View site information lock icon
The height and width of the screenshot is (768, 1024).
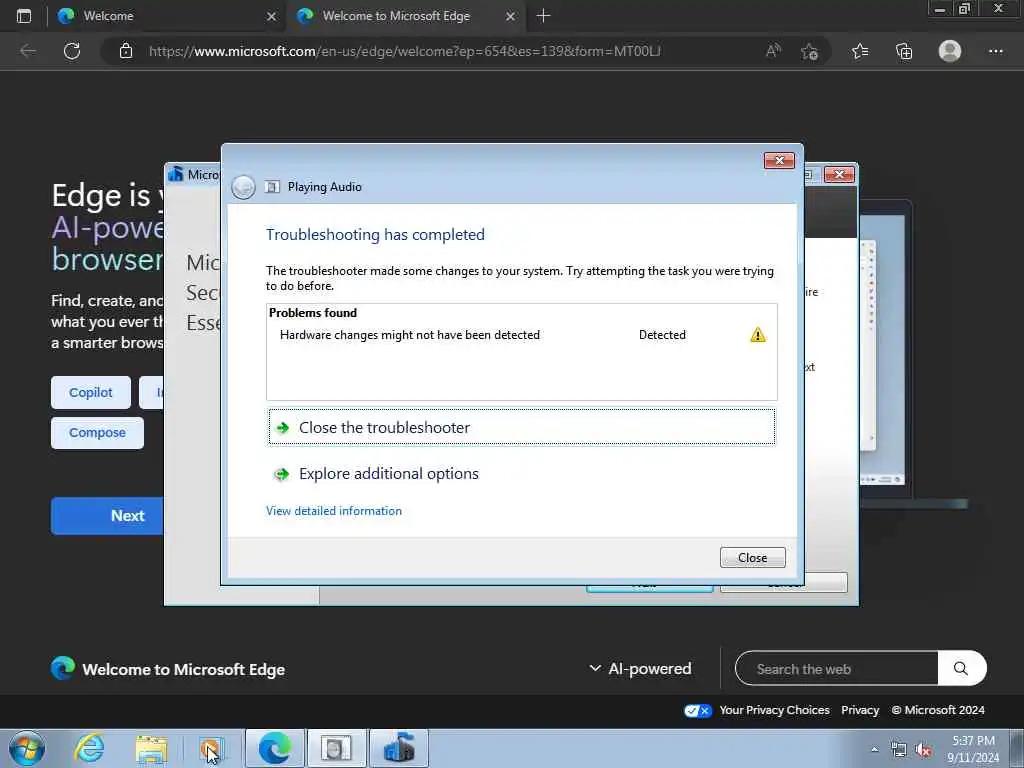126,51
